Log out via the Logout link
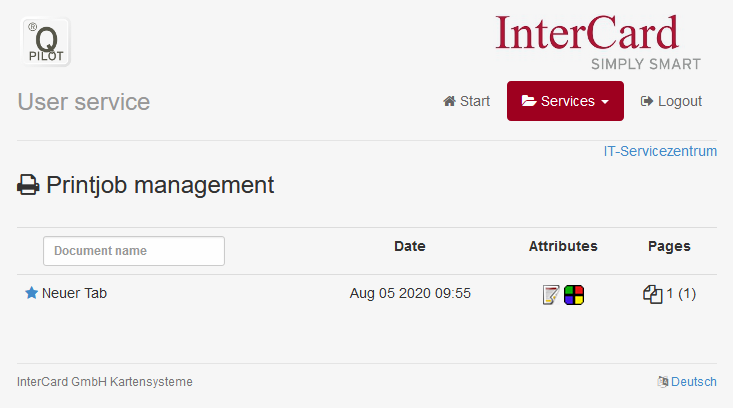The width and height of the screenshot is (733, 408). click(671, 101)
